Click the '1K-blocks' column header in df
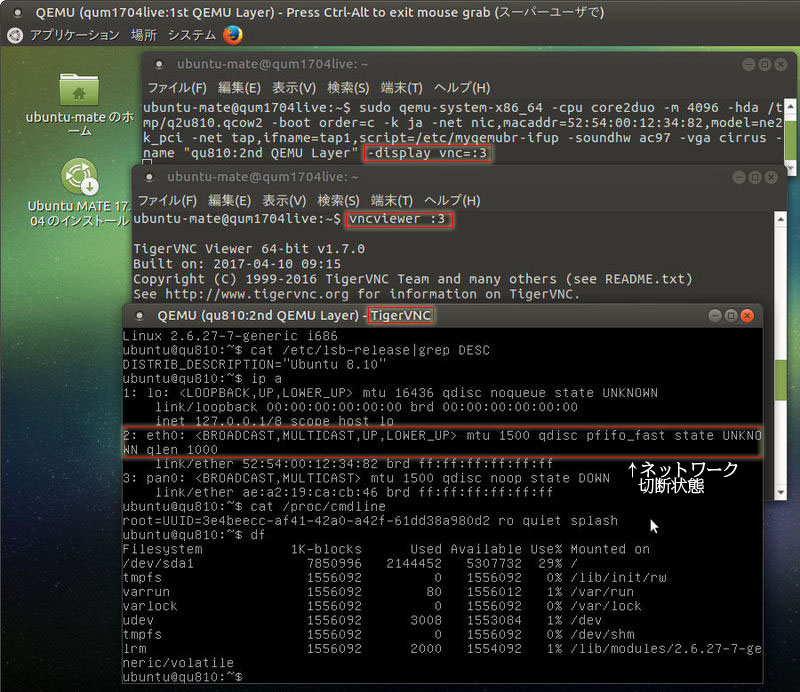The height and width of the screenshot is (692, 800). [x=326, y=549]
